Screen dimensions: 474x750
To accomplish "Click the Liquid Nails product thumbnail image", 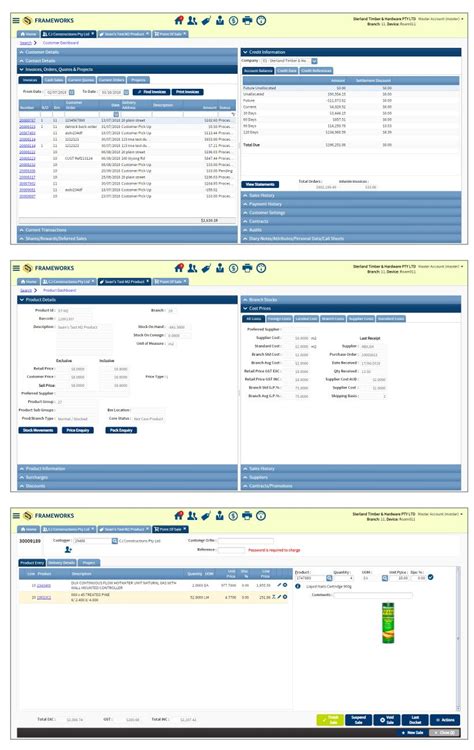I will 388,623.
